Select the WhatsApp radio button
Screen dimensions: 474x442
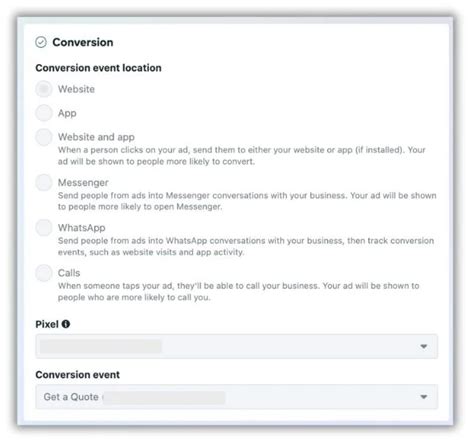tap(44, 228)
